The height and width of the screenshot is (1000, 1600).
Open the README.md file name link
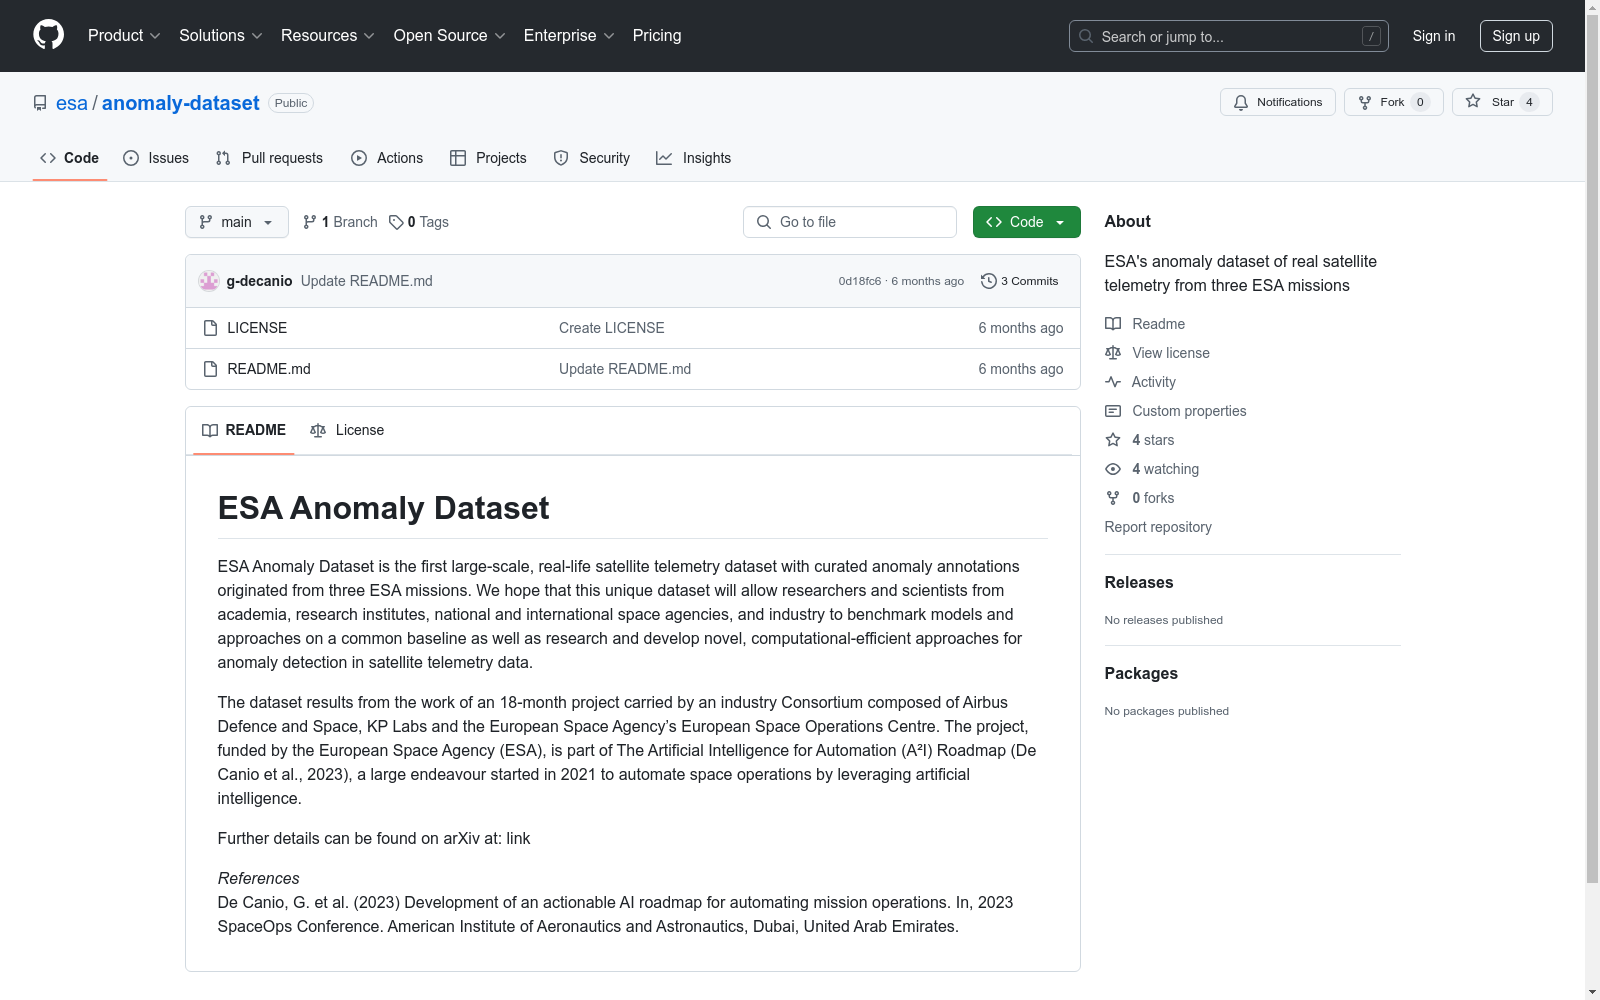[x=269, y=369]
